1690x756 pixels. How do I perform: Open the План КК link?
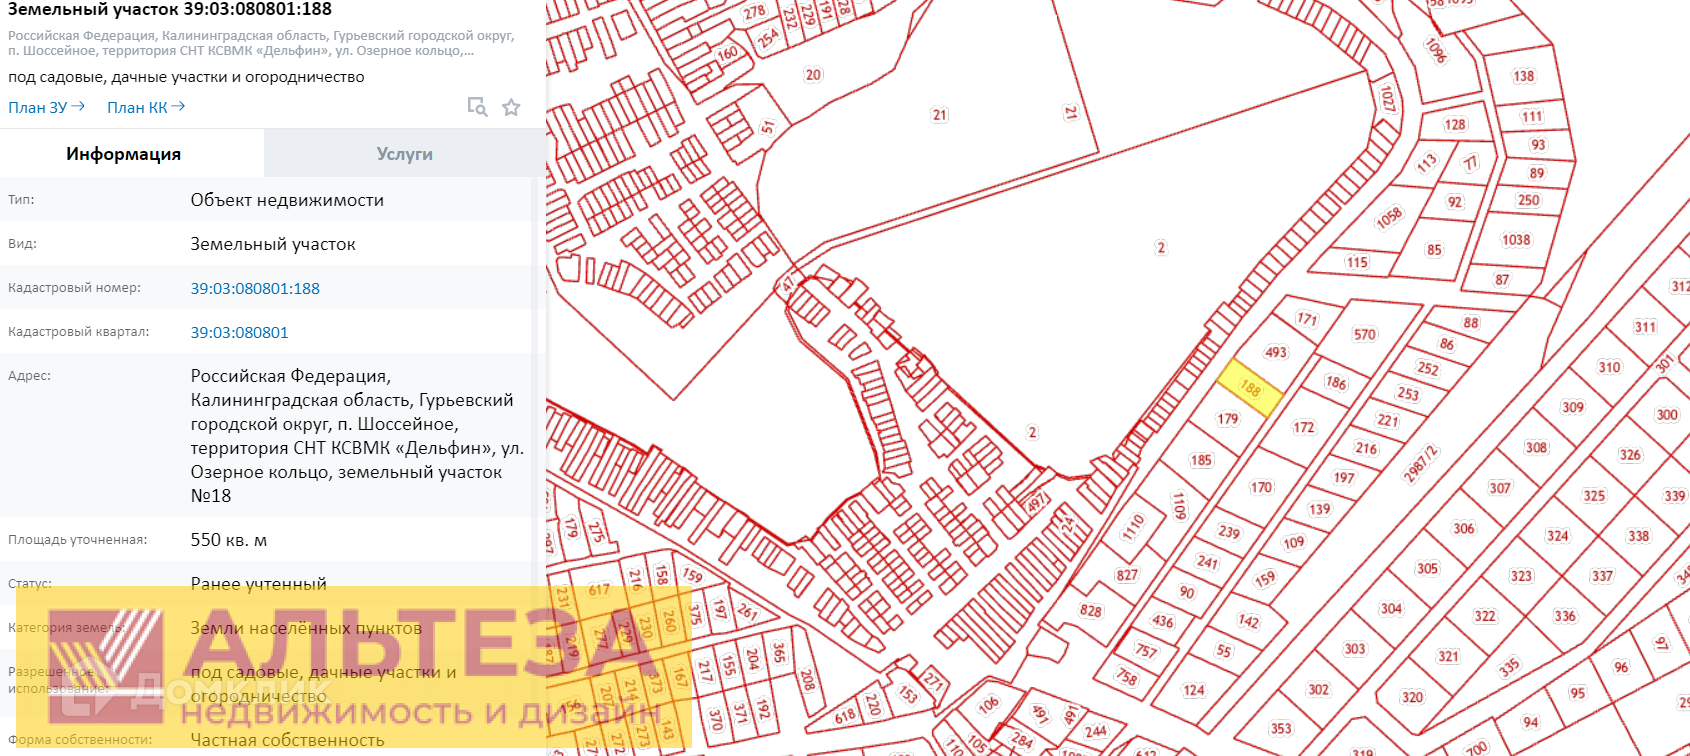146,107
